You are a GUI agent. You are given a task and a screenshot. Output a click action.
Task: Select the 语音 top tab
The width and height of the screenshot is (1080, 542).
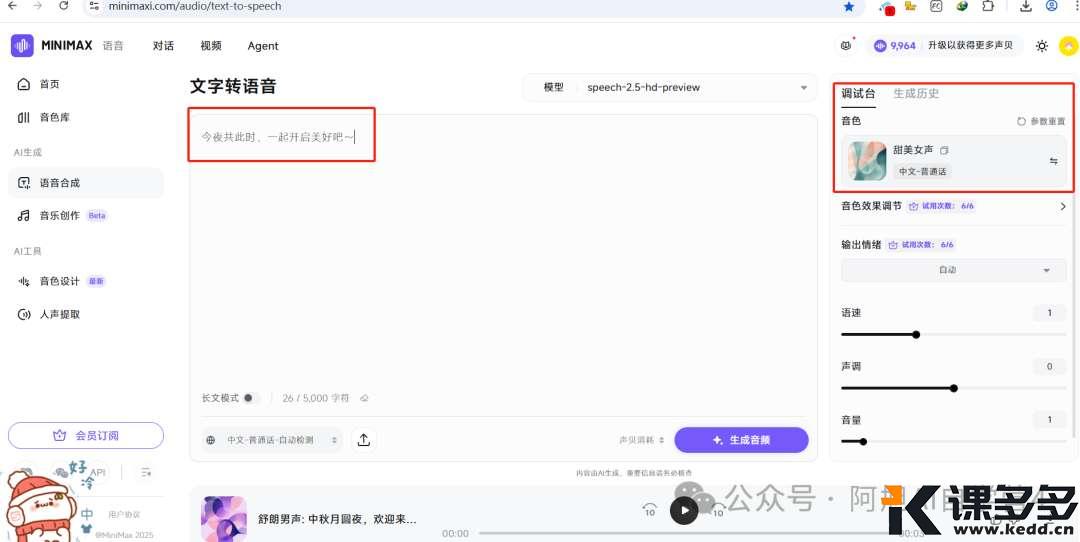pos(113,46)
